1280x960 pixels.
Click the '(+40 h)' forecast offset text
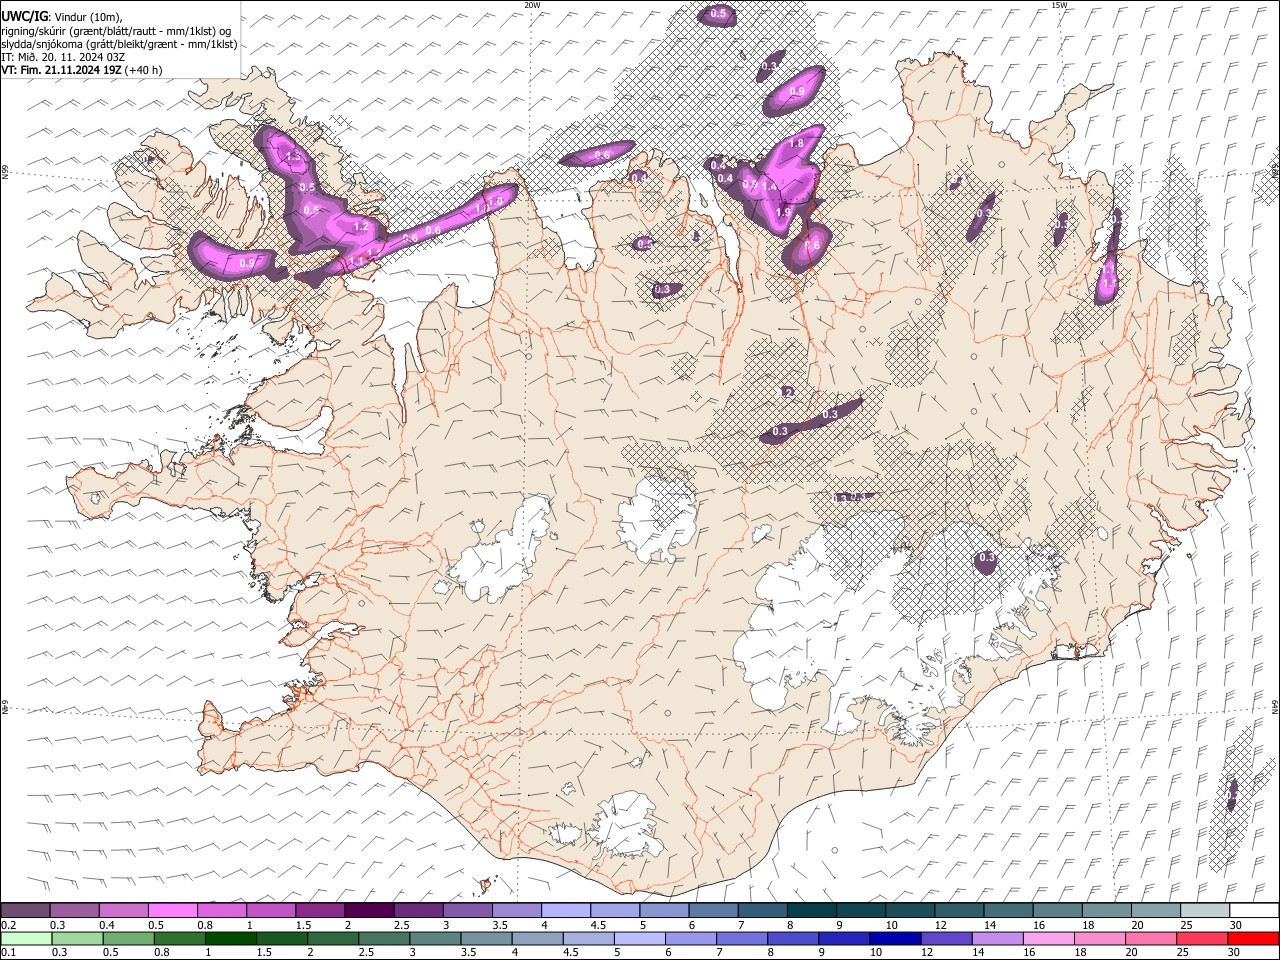click(x=144, y=70)
